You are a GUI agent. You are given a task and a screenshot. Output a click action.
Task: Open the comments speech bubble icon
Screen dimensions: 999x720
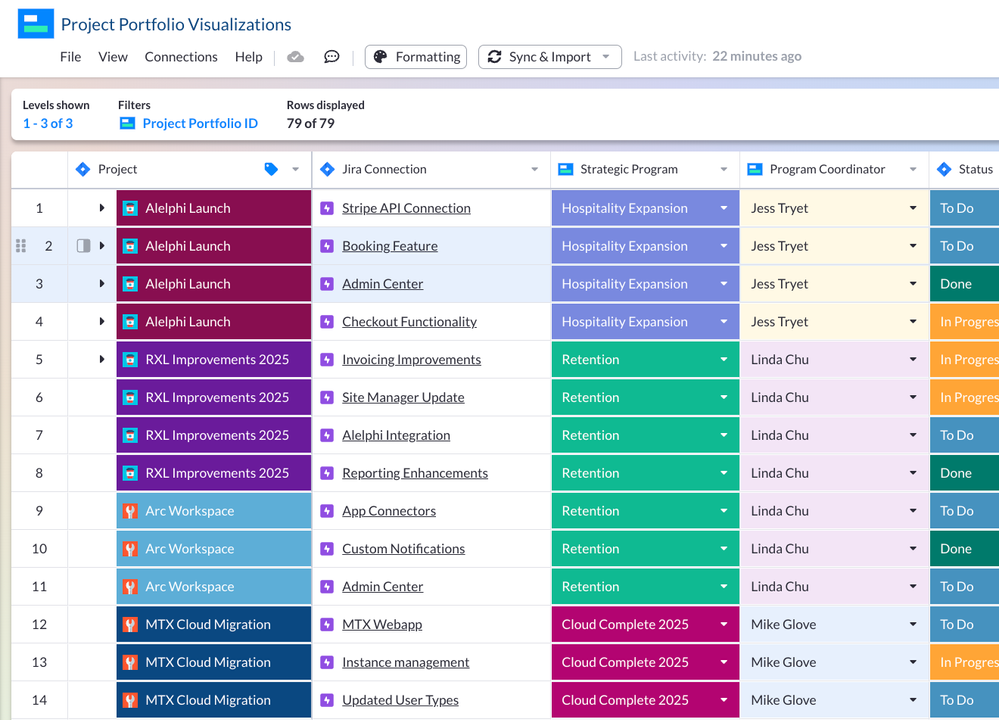point(331,57)
